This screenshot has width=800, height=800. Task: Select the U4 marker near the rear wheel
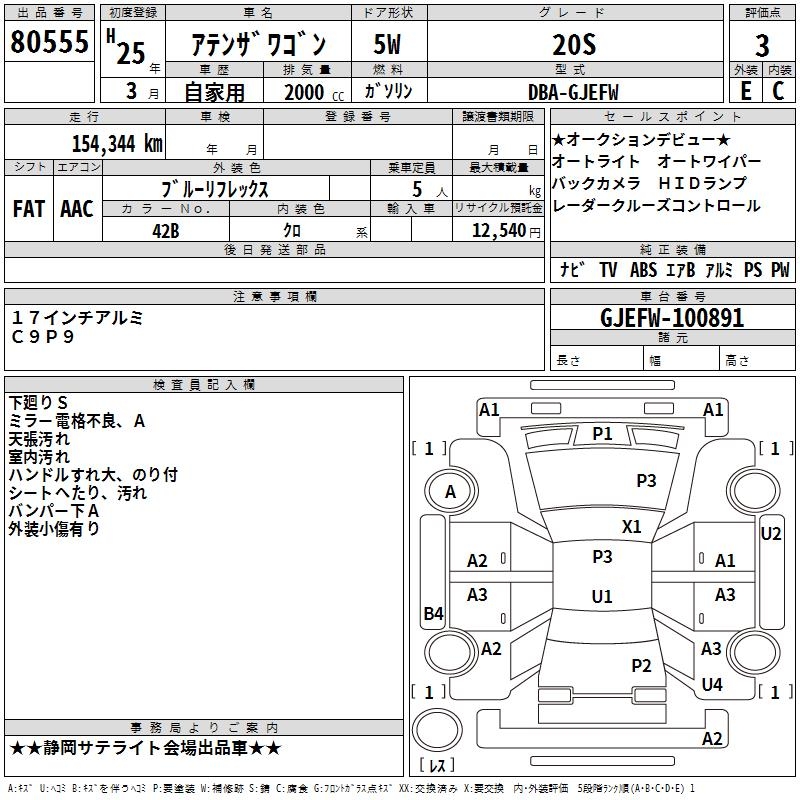(712, 685)
